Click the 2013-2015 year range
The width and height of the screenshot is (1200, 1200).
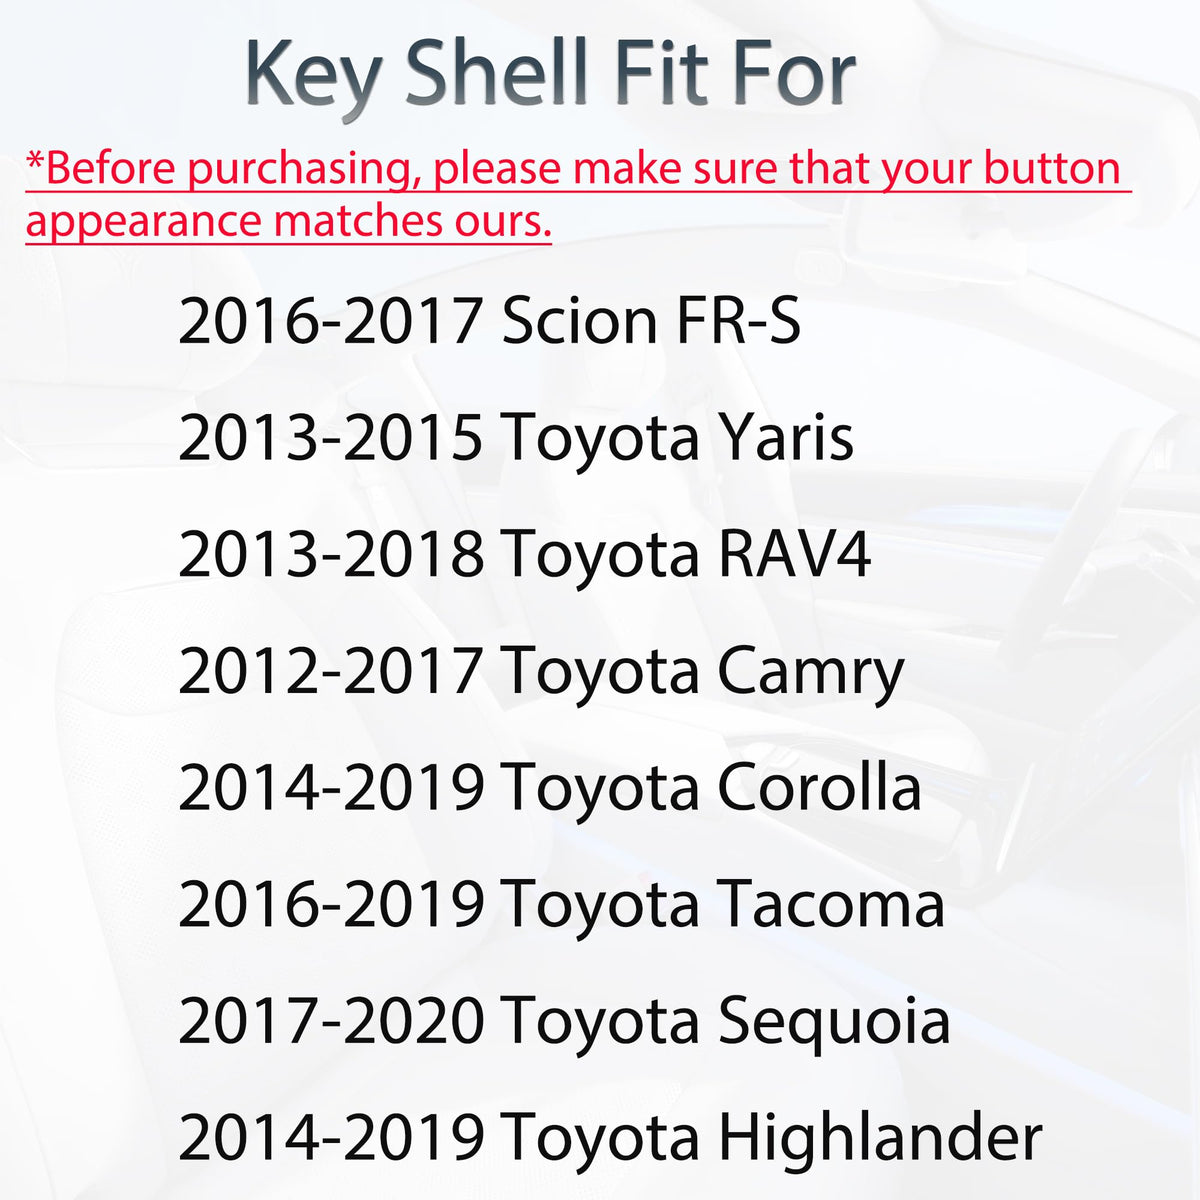click(330, 439)
